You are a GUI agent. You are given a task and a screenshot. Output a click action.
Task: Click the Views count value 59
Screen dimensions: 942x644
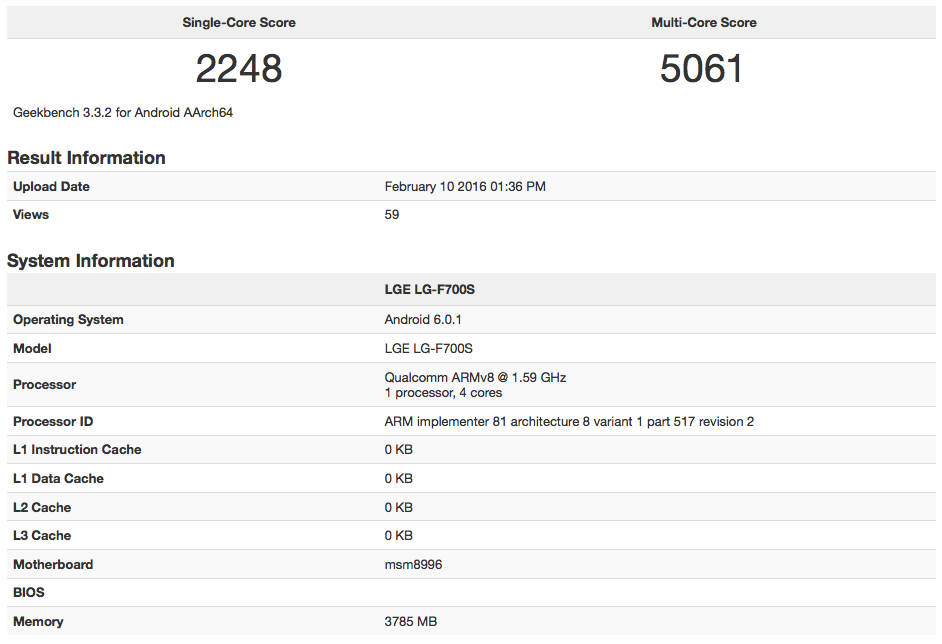pos(392,215)
